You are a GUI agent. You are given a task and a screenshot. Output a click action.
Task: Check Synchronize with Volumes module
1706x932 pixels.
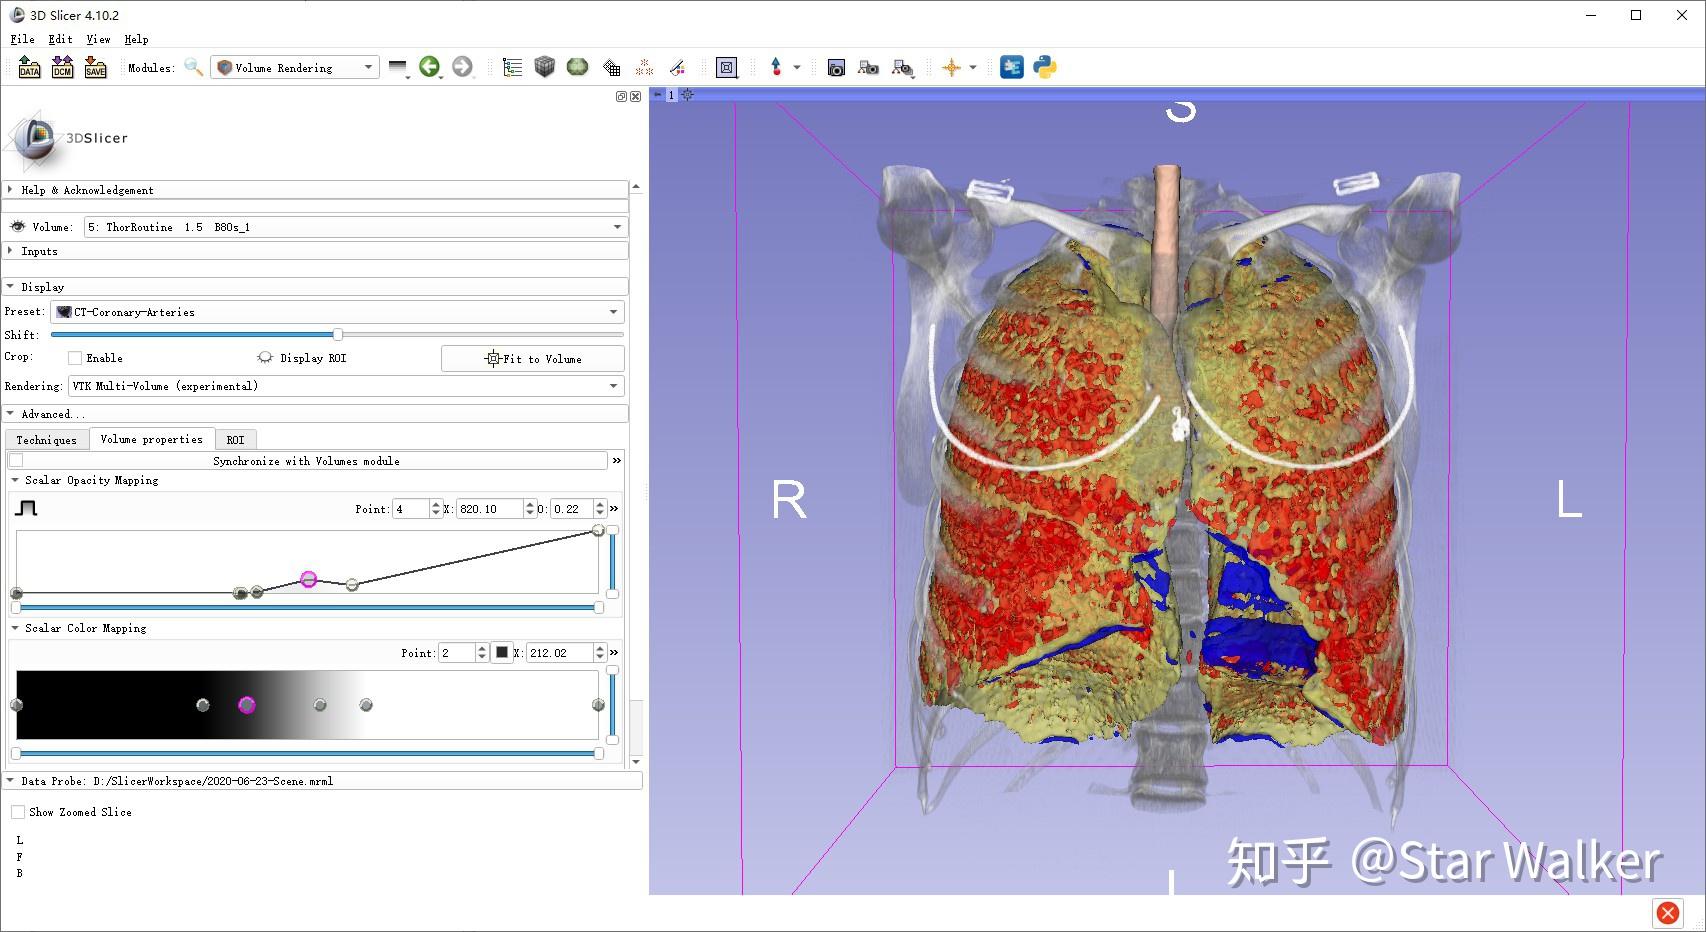[16, 460]
